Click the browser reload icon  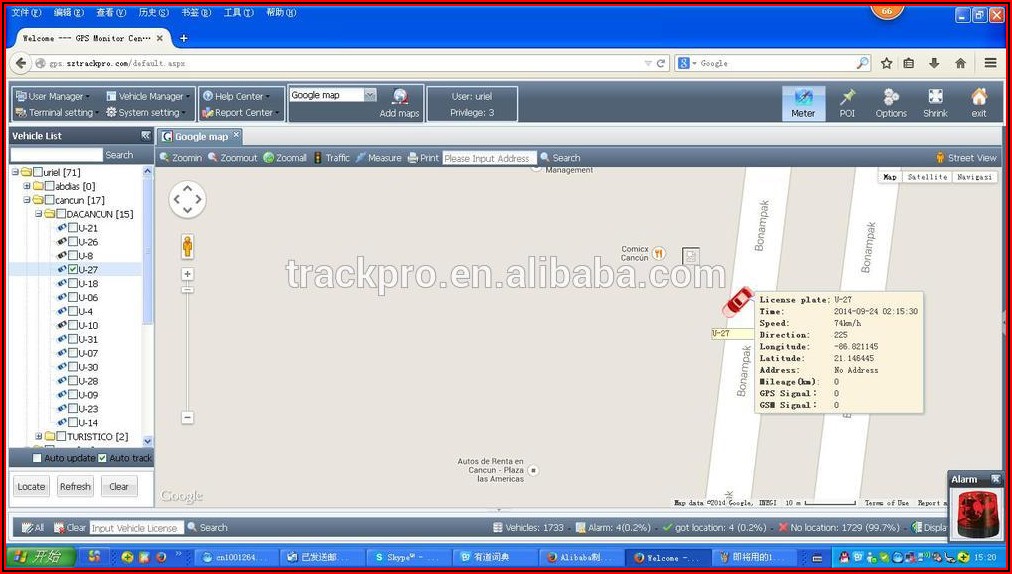pyautogui.click(x=660, y=63)
